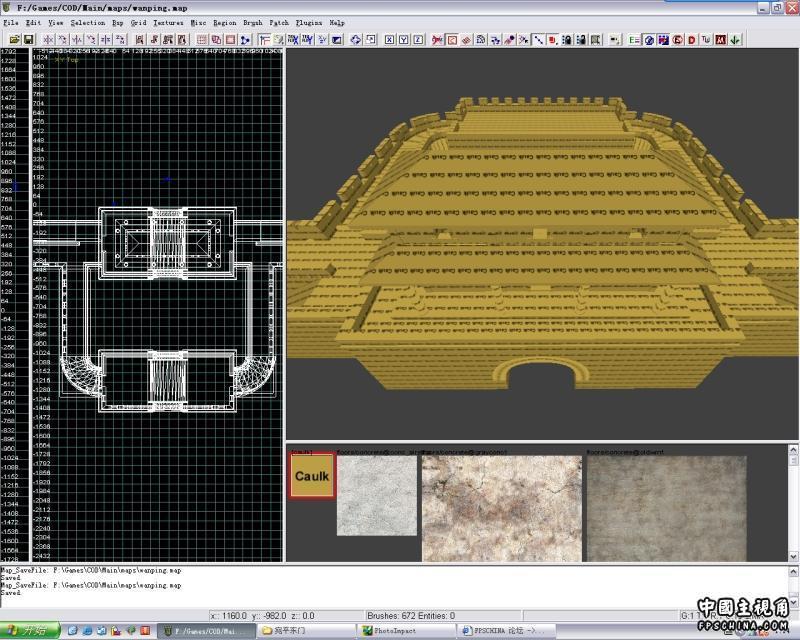Open the Region menu
Screen dimensions: 800x640
coord(224,23)
